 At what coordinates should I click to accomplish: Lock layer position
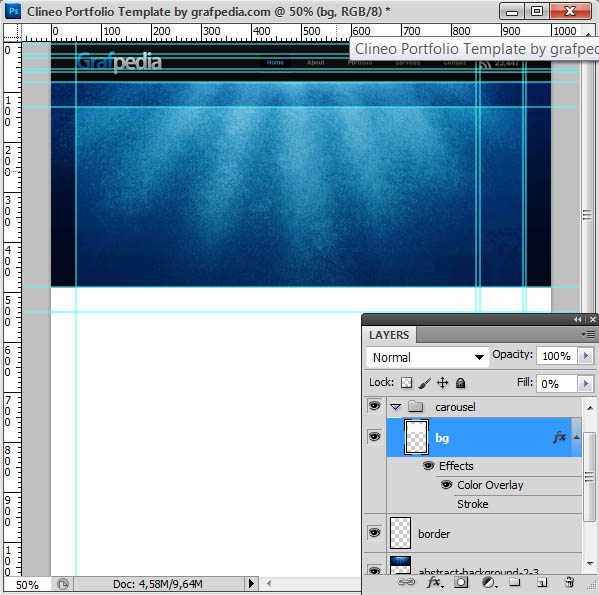[442, 383]
